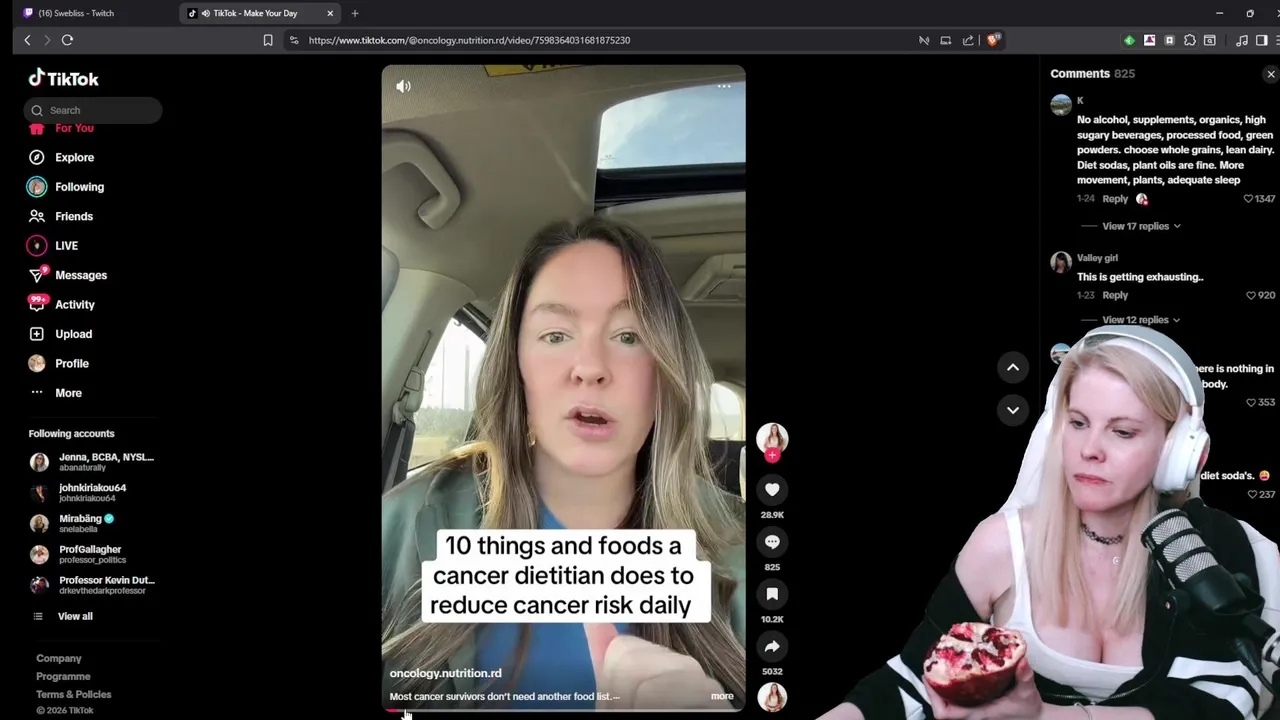Open ProfGallagher professor_politics account
1280x720 pixels.
(x=76, y=554)
